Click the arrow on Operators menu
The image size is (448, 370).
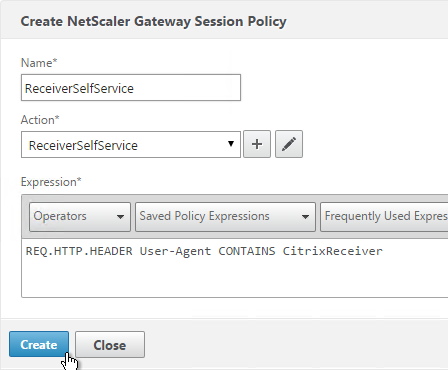120,217
